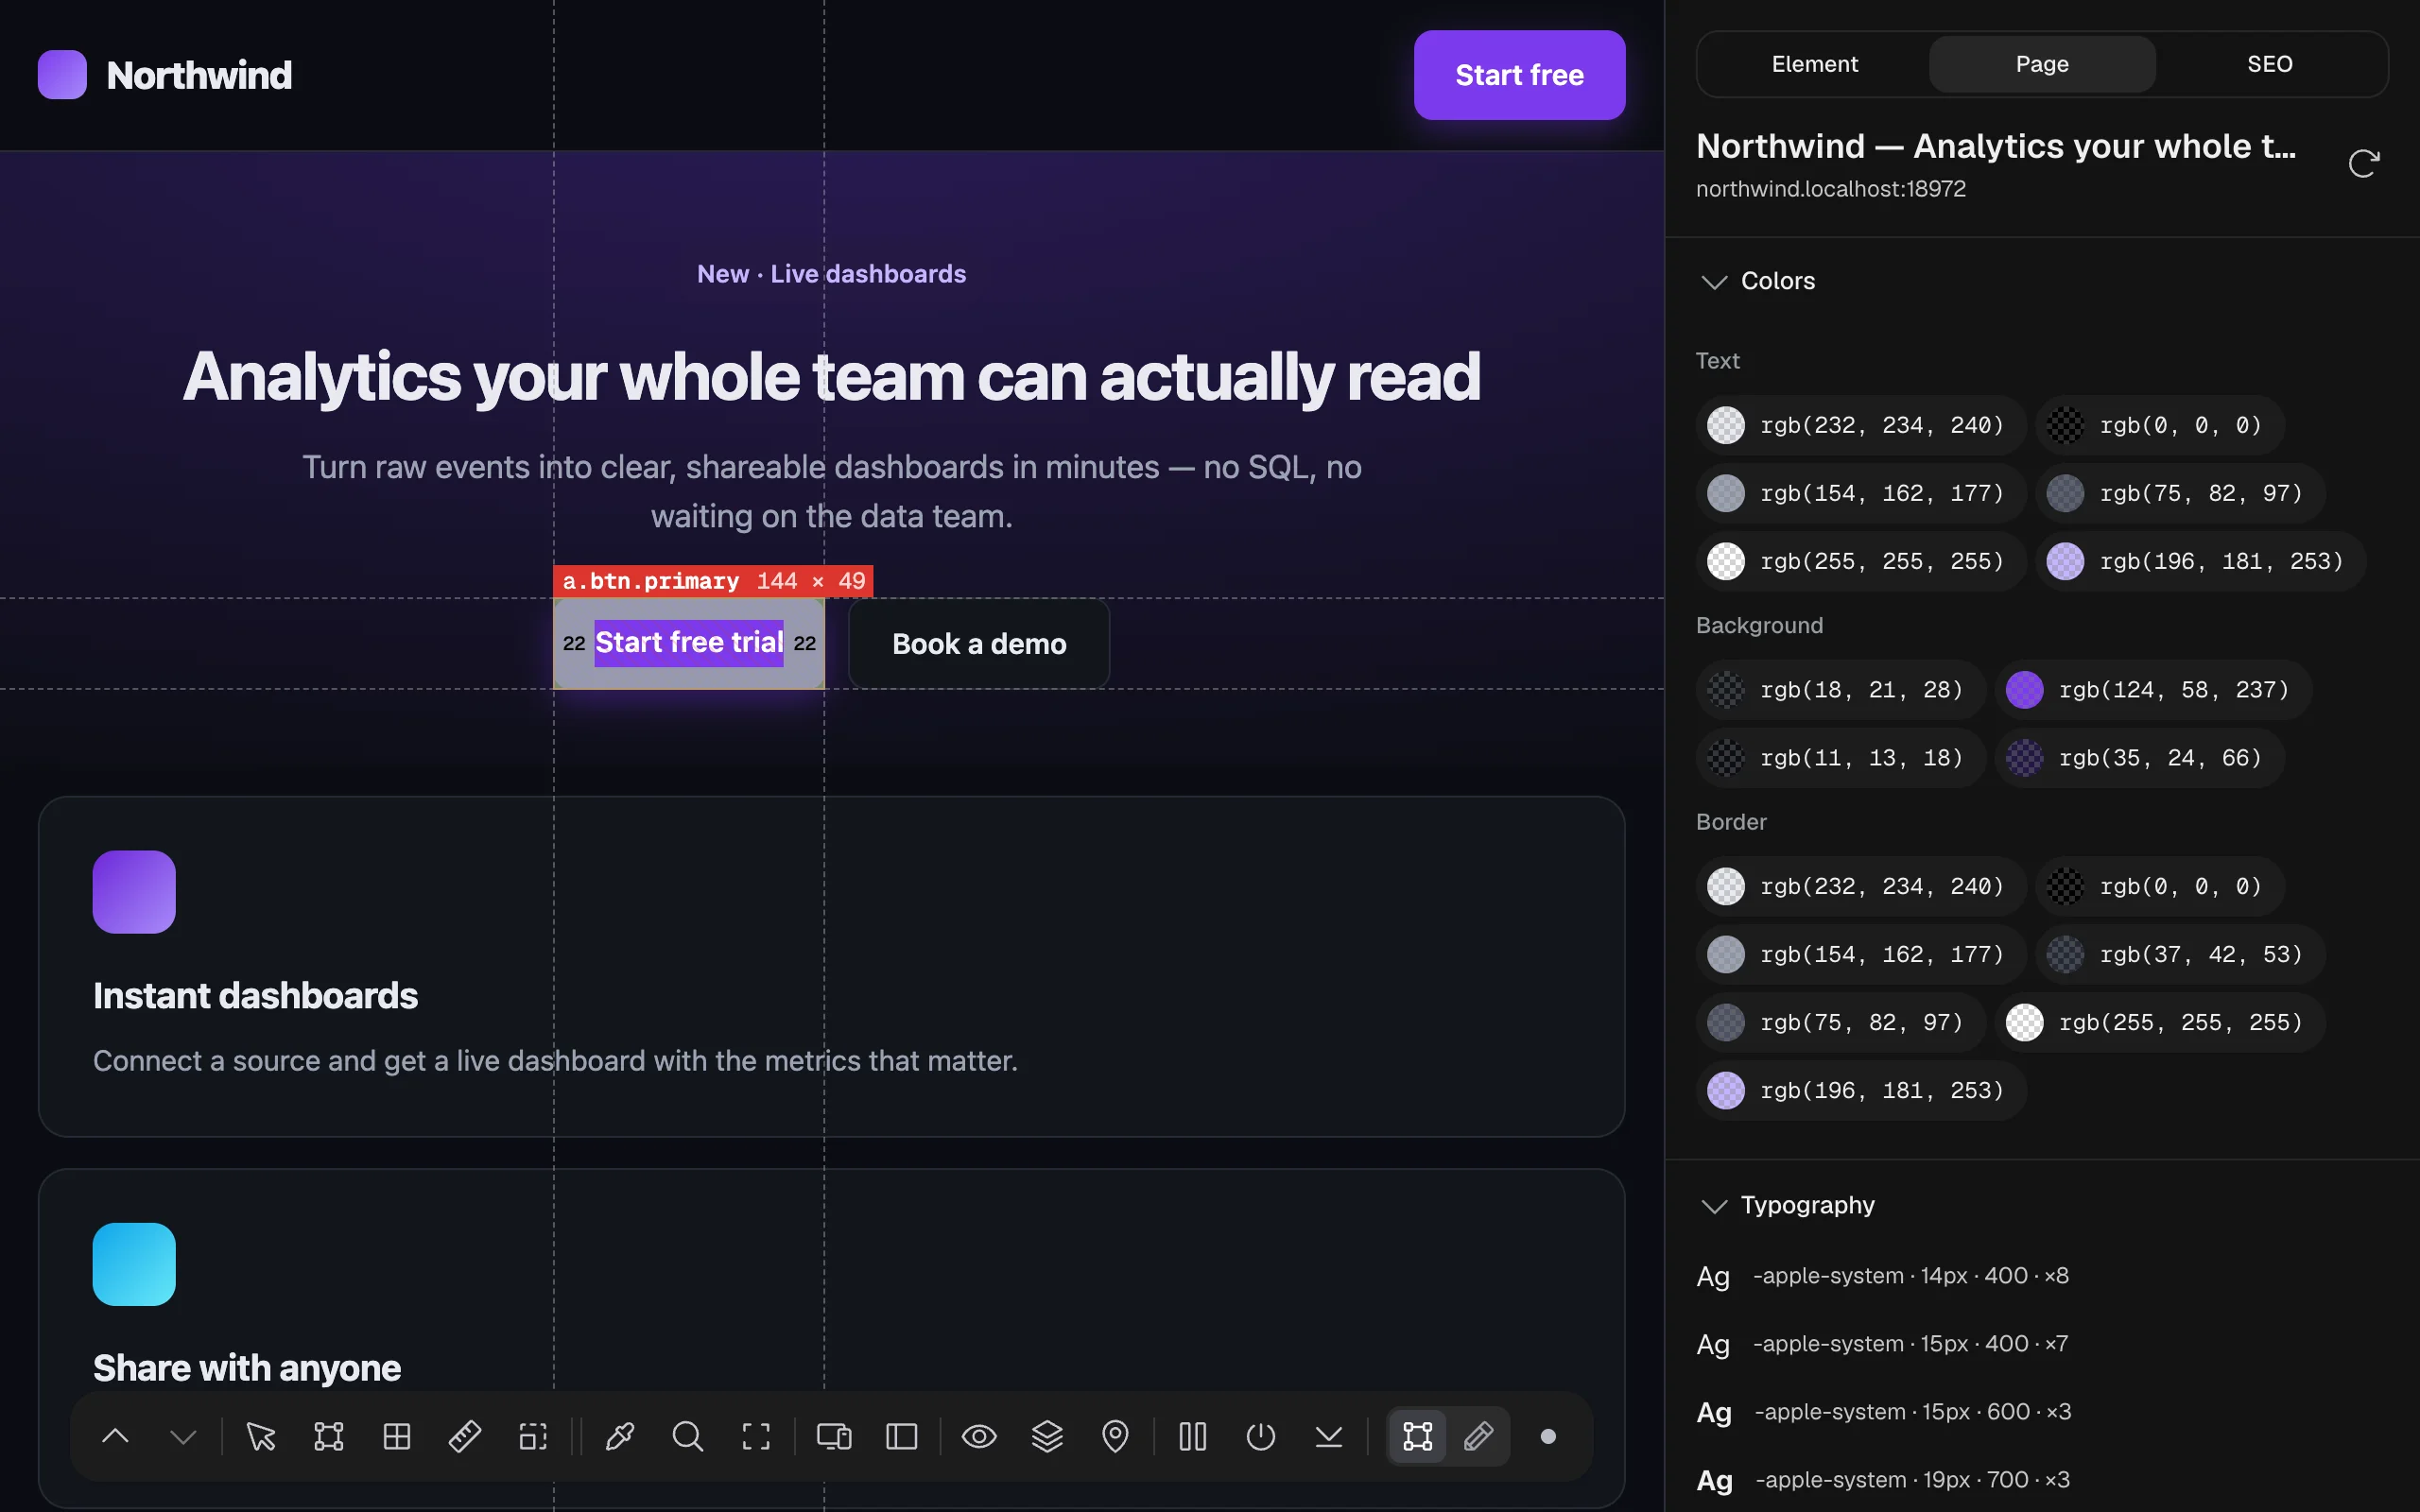The width and height of the screenshot is (2420, 1512).
Task: Click the up chevron in bottom toolbar
Action: click(116, 1437)
